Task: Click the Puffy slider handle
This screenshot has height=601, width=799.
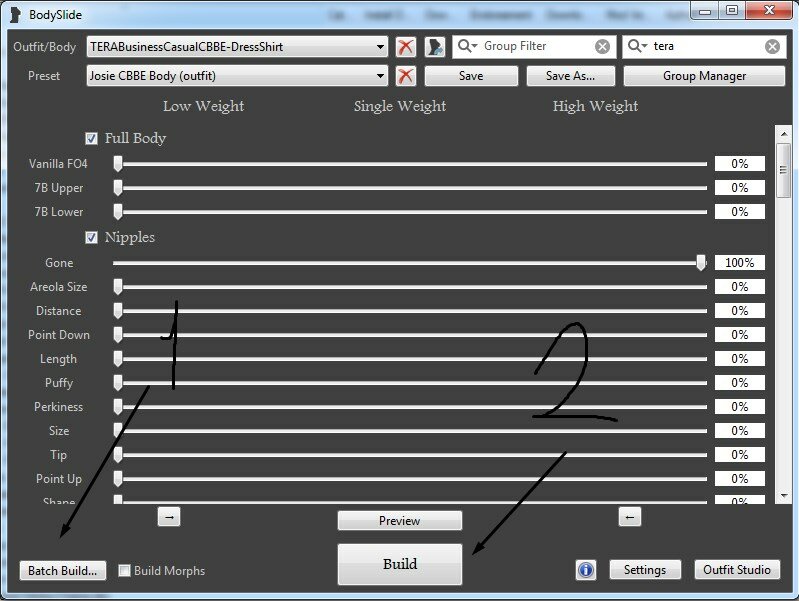Action: [x=118, y=382]
